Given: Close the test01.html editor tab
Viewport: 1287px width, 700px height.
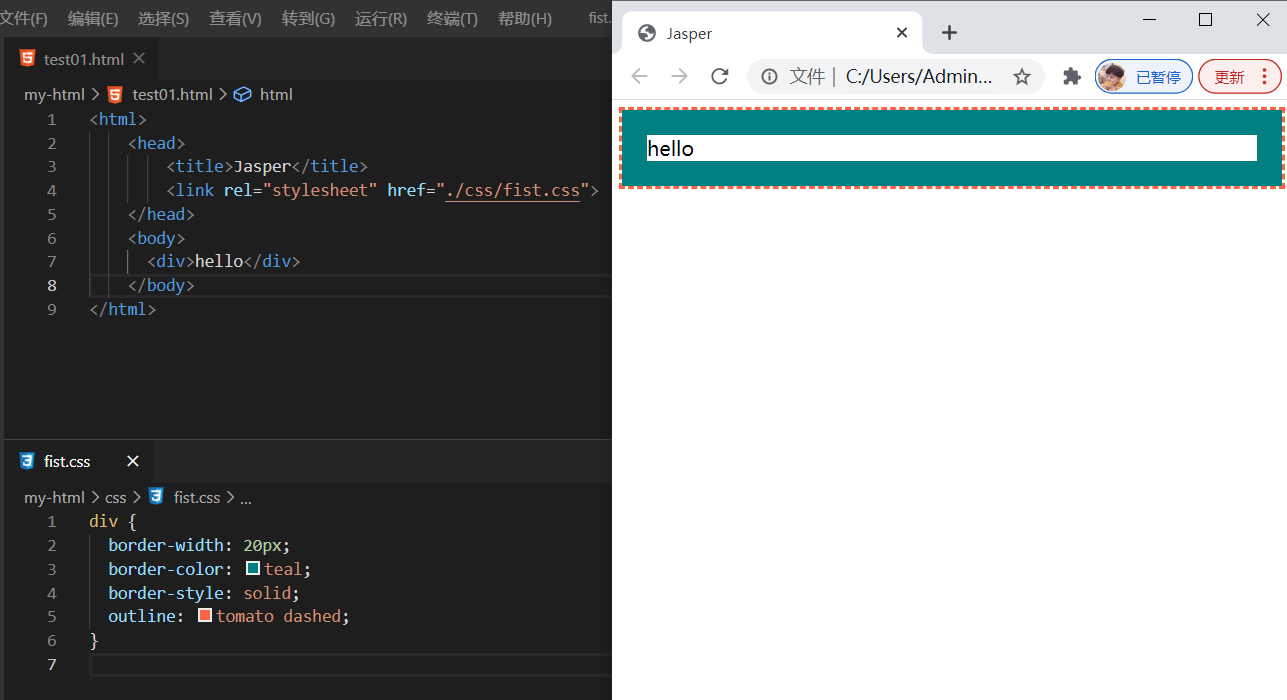Looking at the screenshot, I should tap(139, 59).
